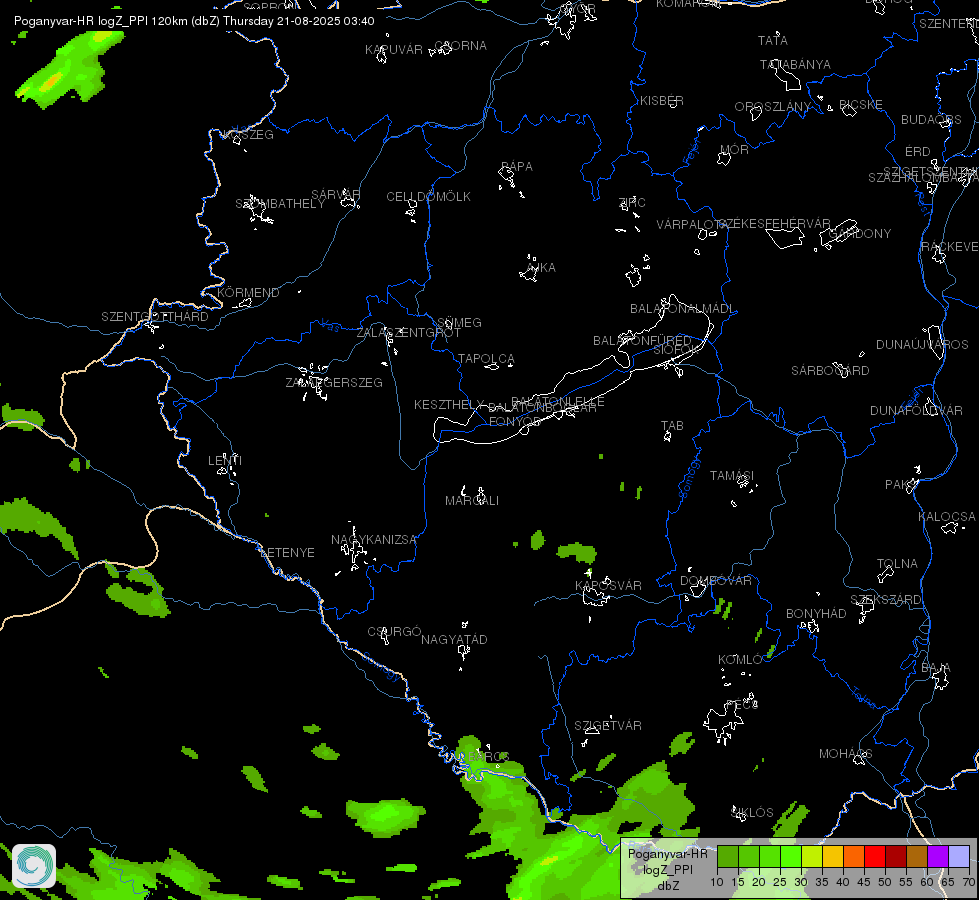Image resolution: width=979 pixels, height=900 pixels.
Task: Select the 10-15 dBZ dark green swatch
Action: point(727,856)
